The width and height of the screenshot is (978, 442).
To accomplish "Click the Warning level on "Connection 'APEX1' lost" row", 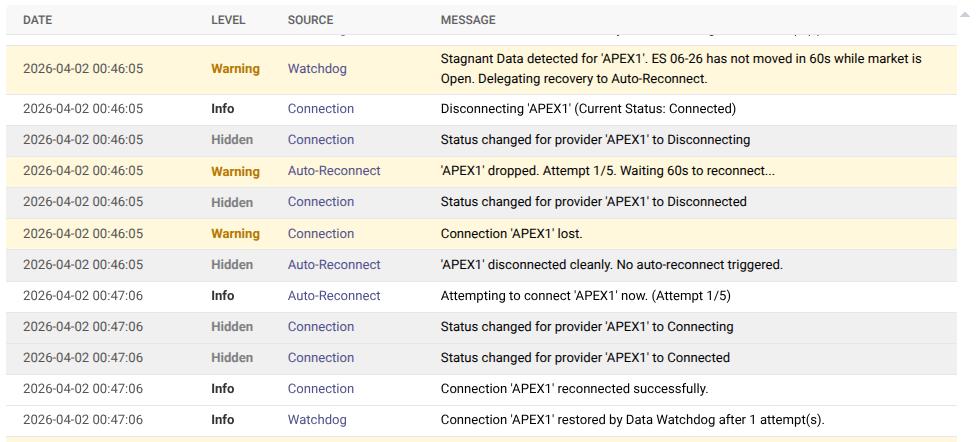I will (x=235, y=234).
